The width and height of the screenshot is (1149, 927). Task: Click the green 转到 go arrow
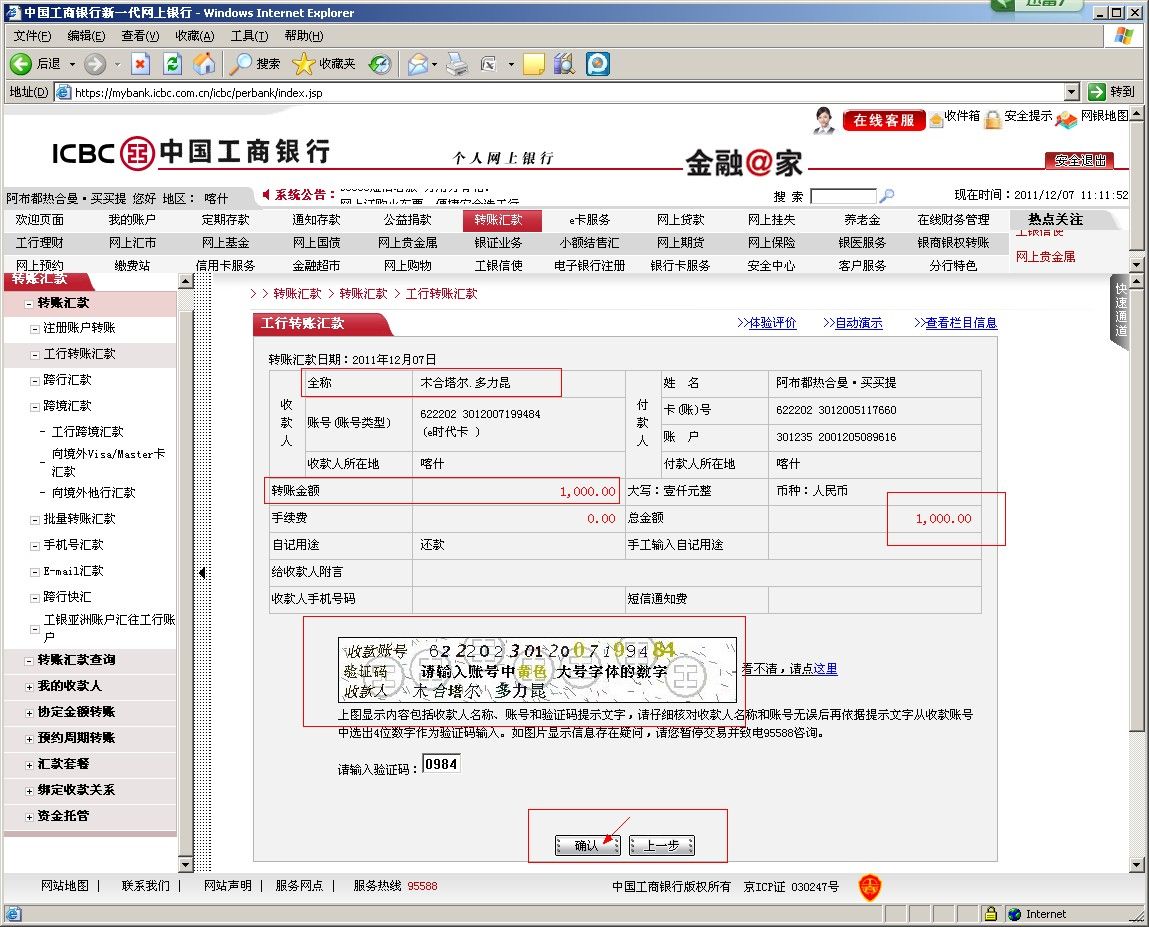[x=1097, y=92]
